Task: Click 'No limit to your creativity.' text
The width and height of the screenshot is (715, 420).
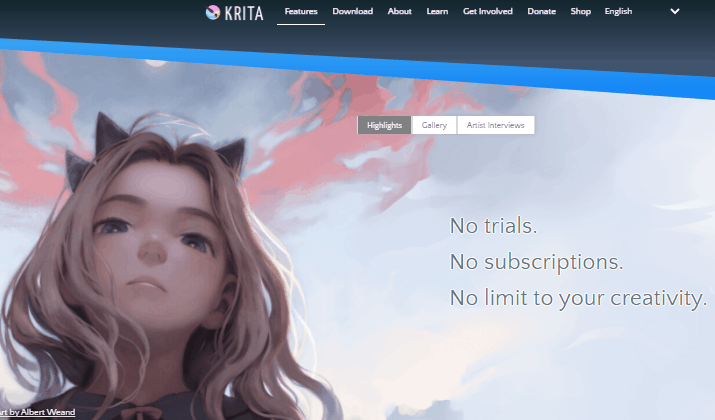Action: tap(578, 298)
